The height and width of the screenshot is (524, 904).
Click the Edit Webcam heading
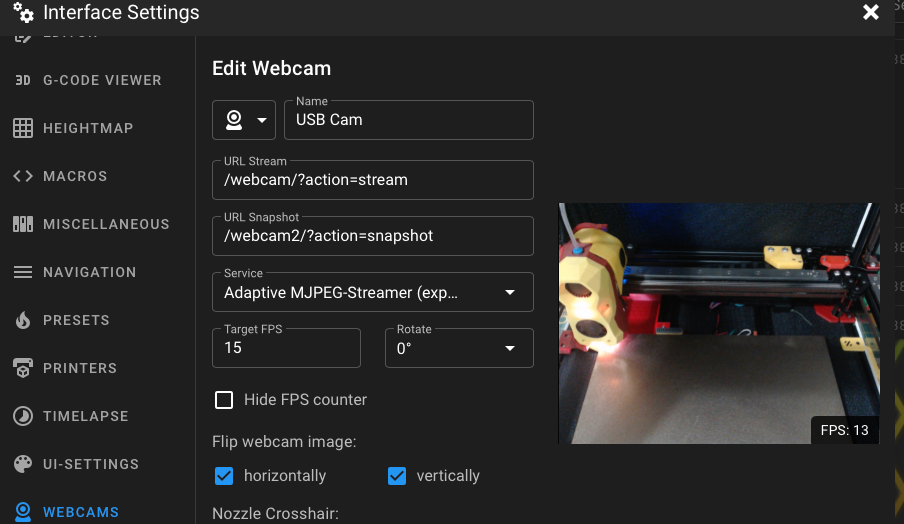point(272,68)
